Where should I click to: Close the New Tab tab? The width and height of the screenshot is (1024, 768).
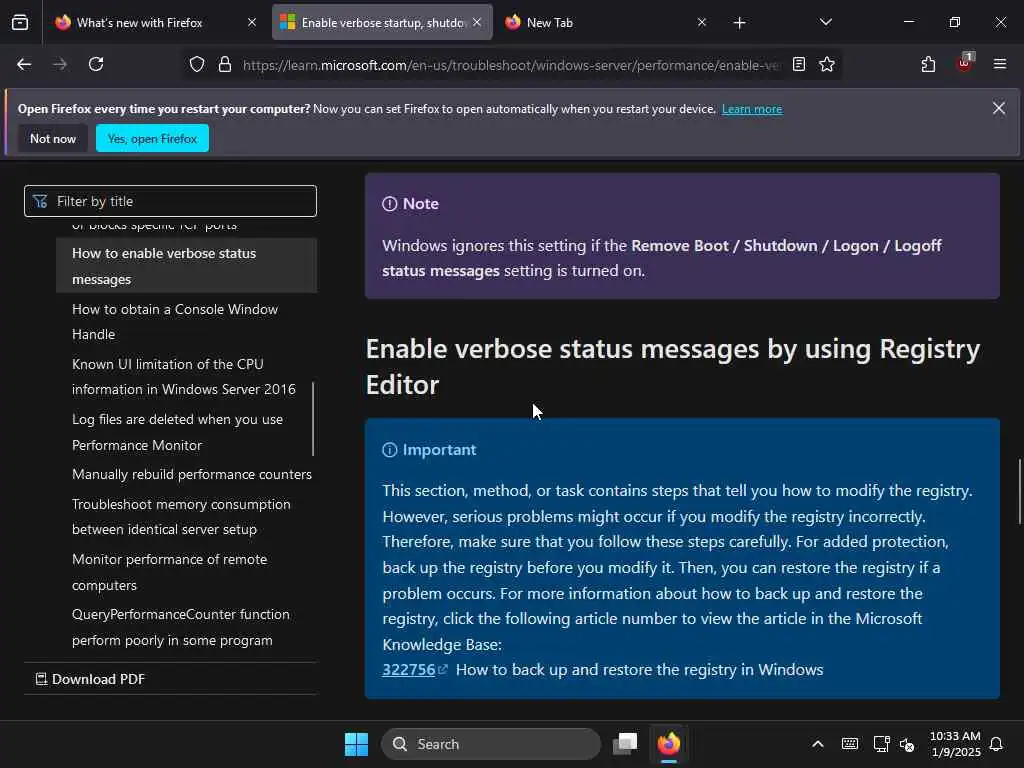701,22
